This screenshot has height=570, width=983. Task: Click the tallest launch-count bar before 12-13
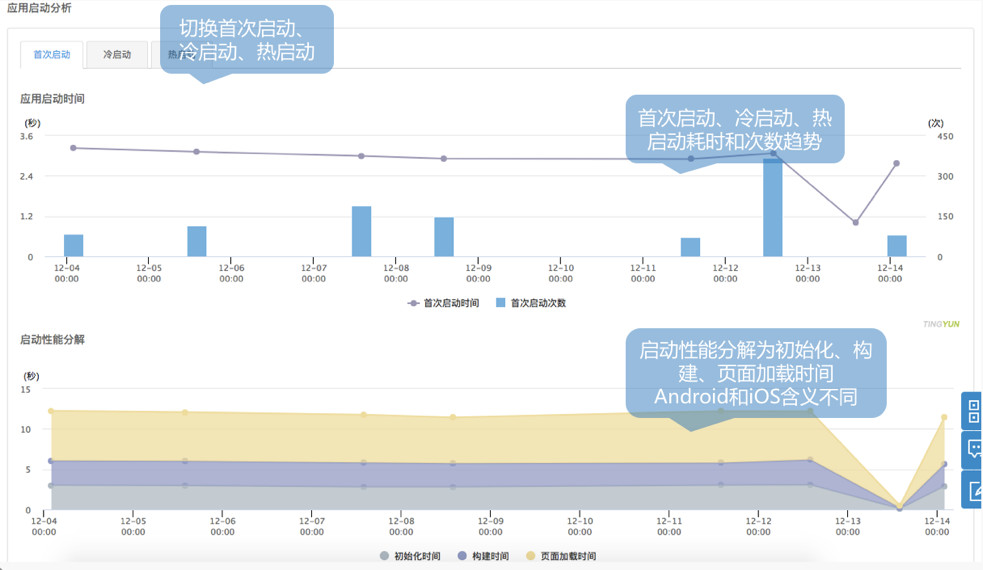point(772,208)
